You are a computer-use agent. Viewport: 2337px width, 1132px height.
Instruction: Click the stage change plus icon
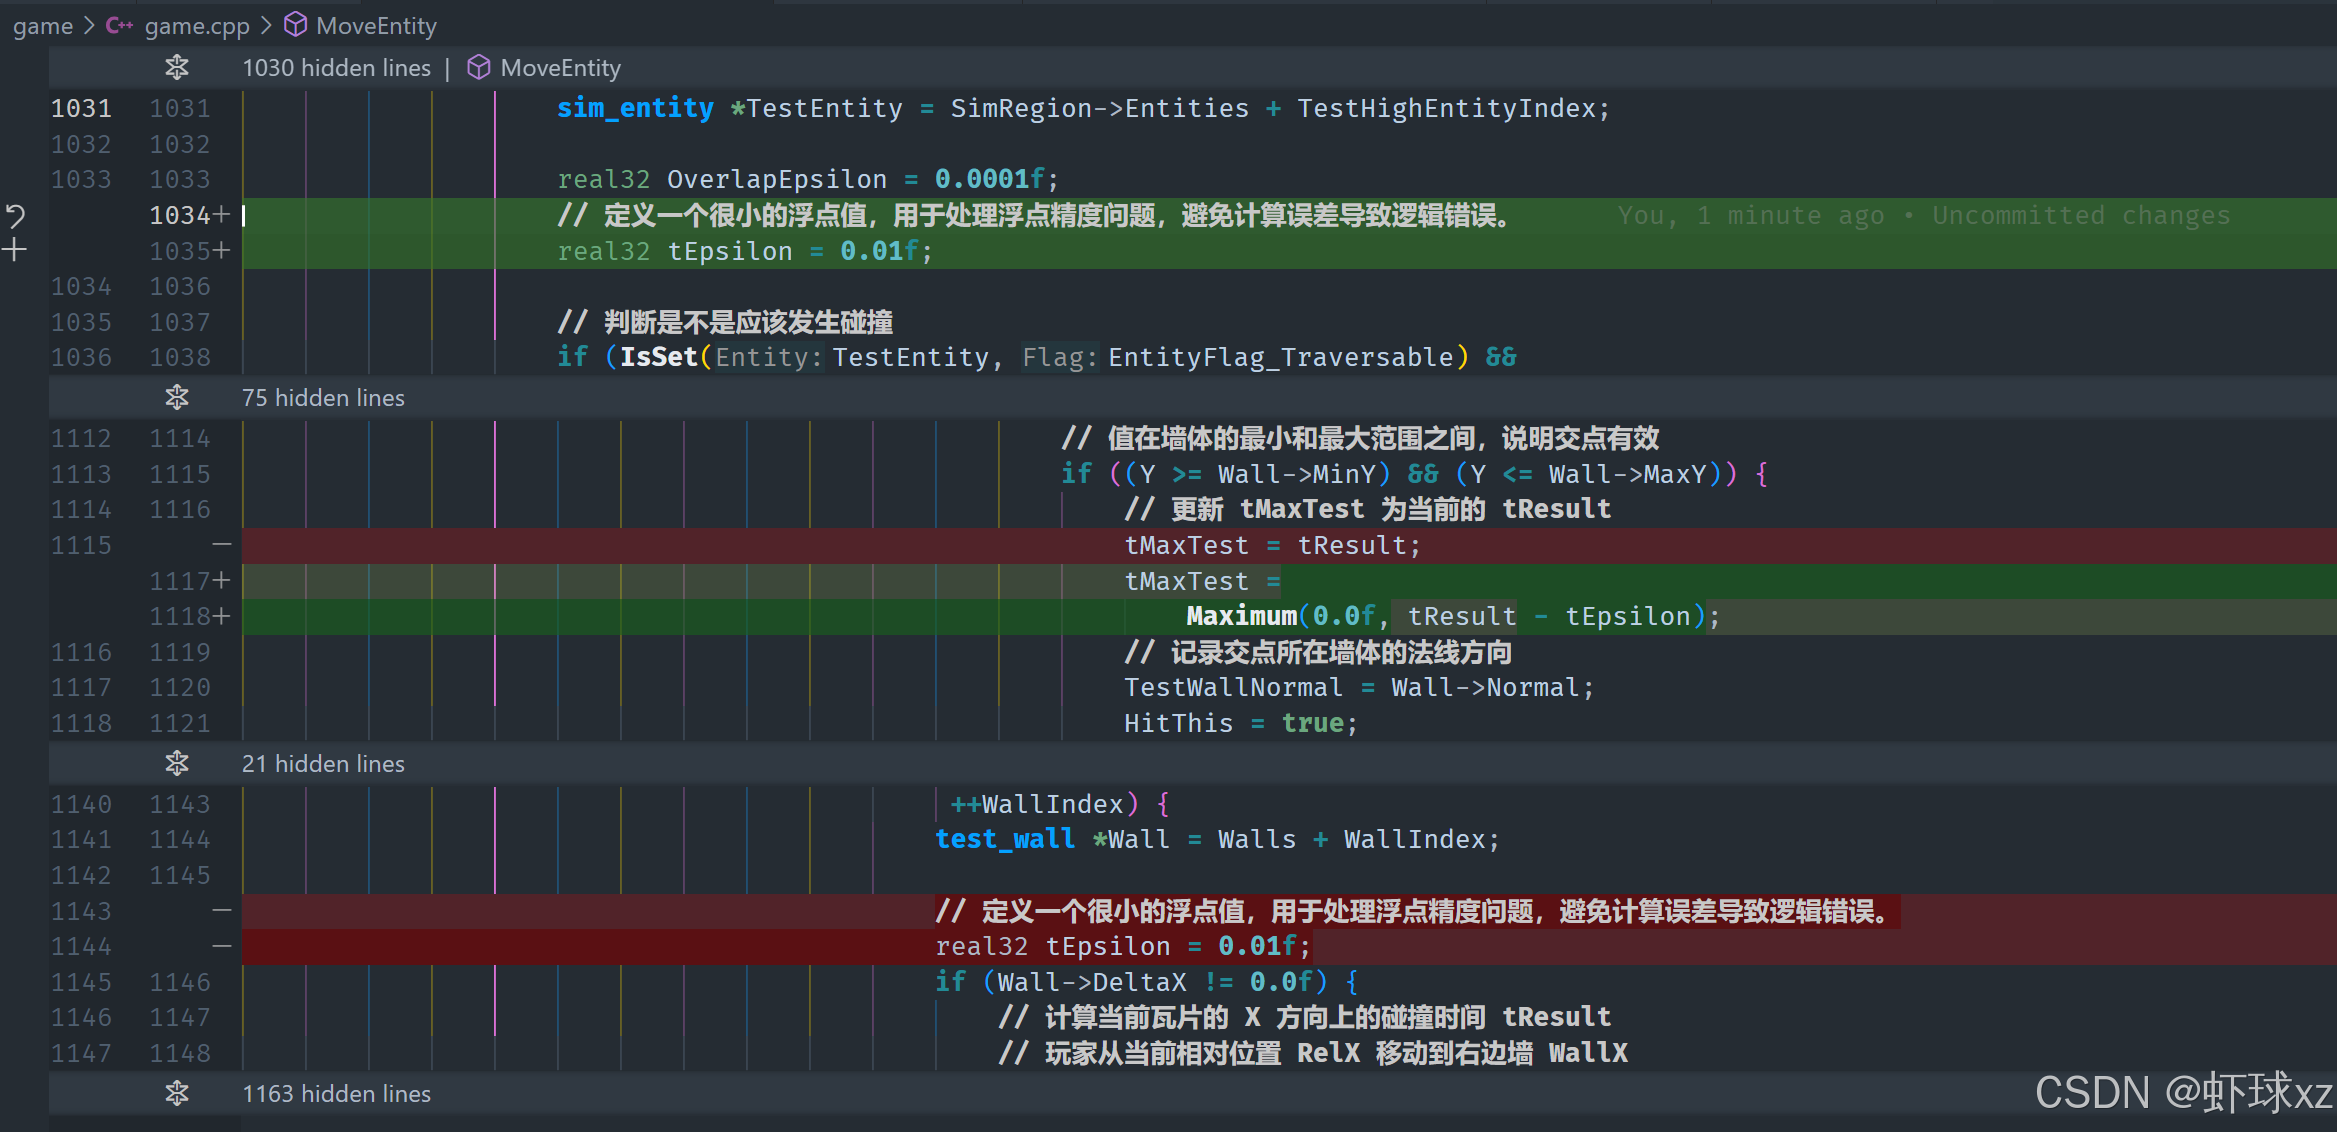(x=15, y=250)
